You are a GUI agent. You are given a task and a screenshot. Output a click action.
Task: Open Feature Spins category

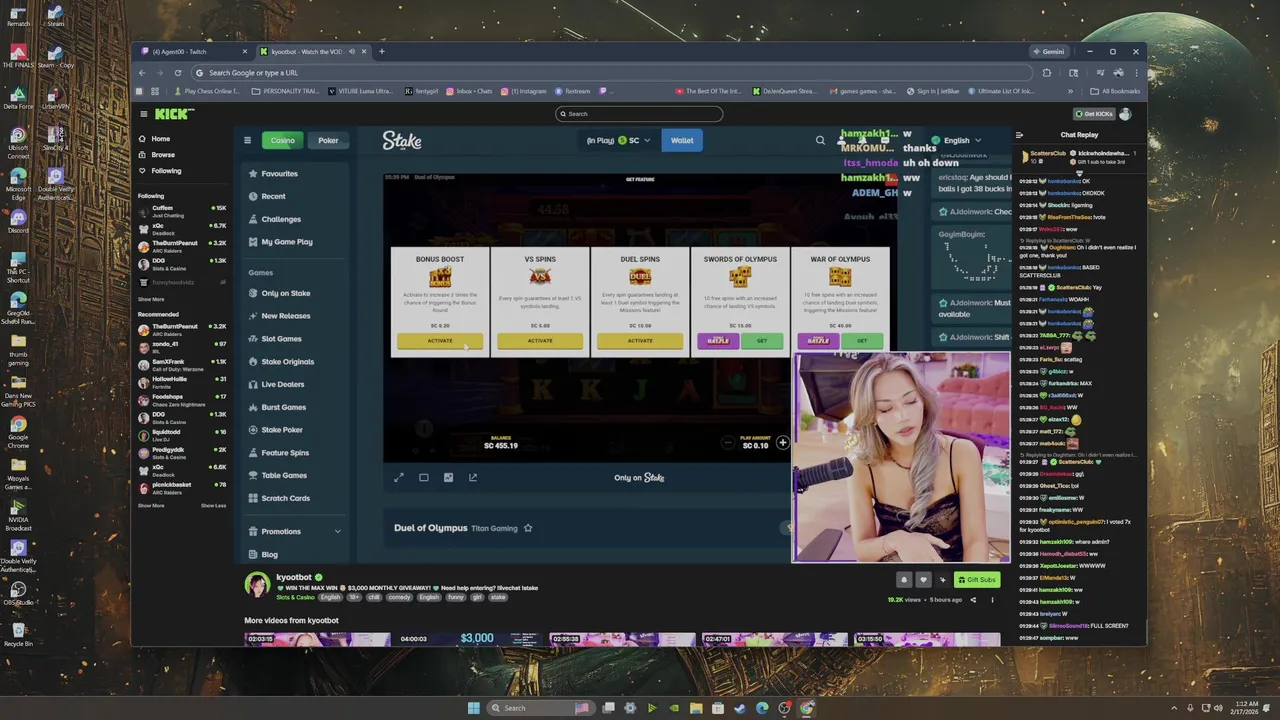279,453
